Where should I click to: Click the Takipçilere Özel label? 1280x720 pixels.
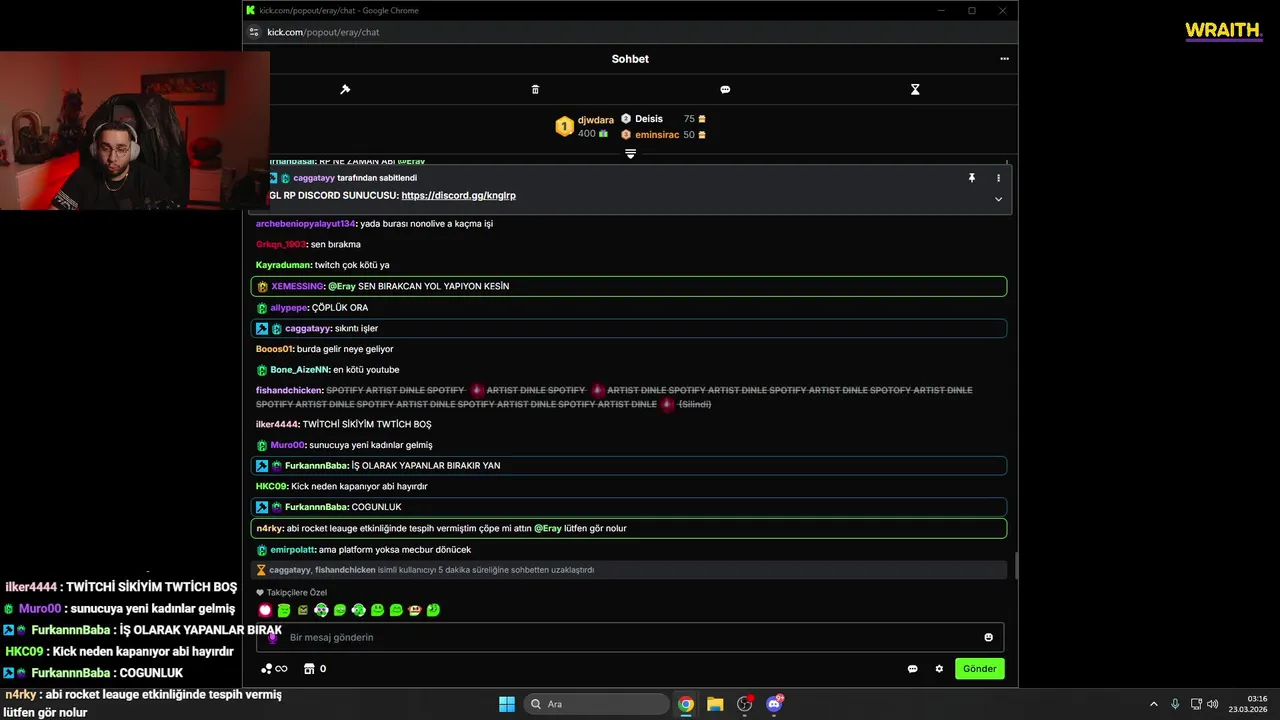[296, 593]
